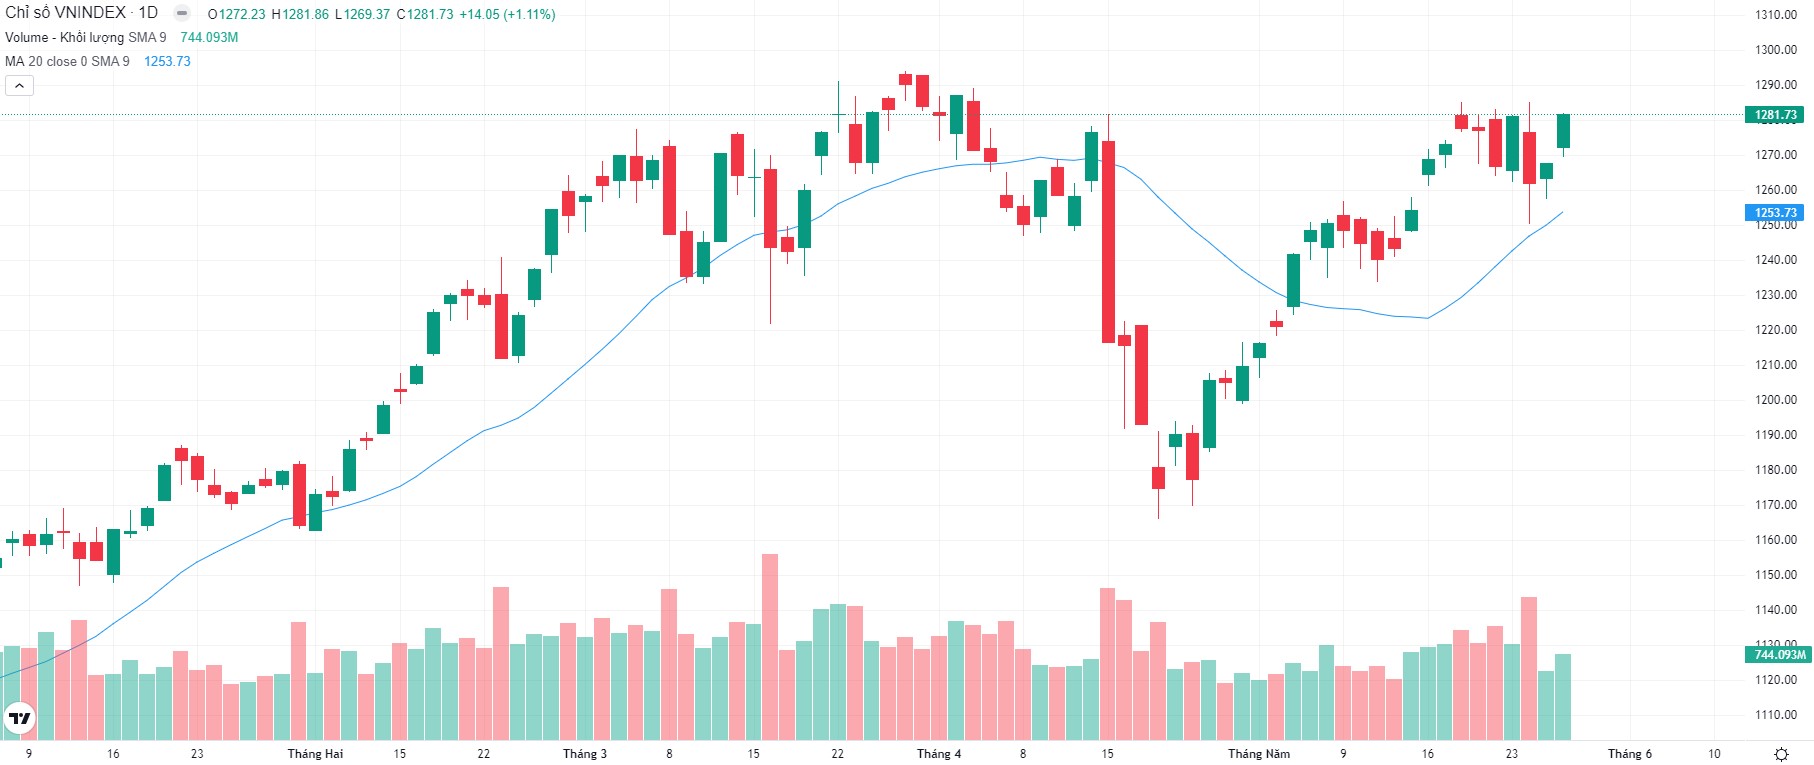Screen dimensions: 1814x765
Task: Click the "Tháng 6" label on the time axis
Action: (x=1629, y=753)
